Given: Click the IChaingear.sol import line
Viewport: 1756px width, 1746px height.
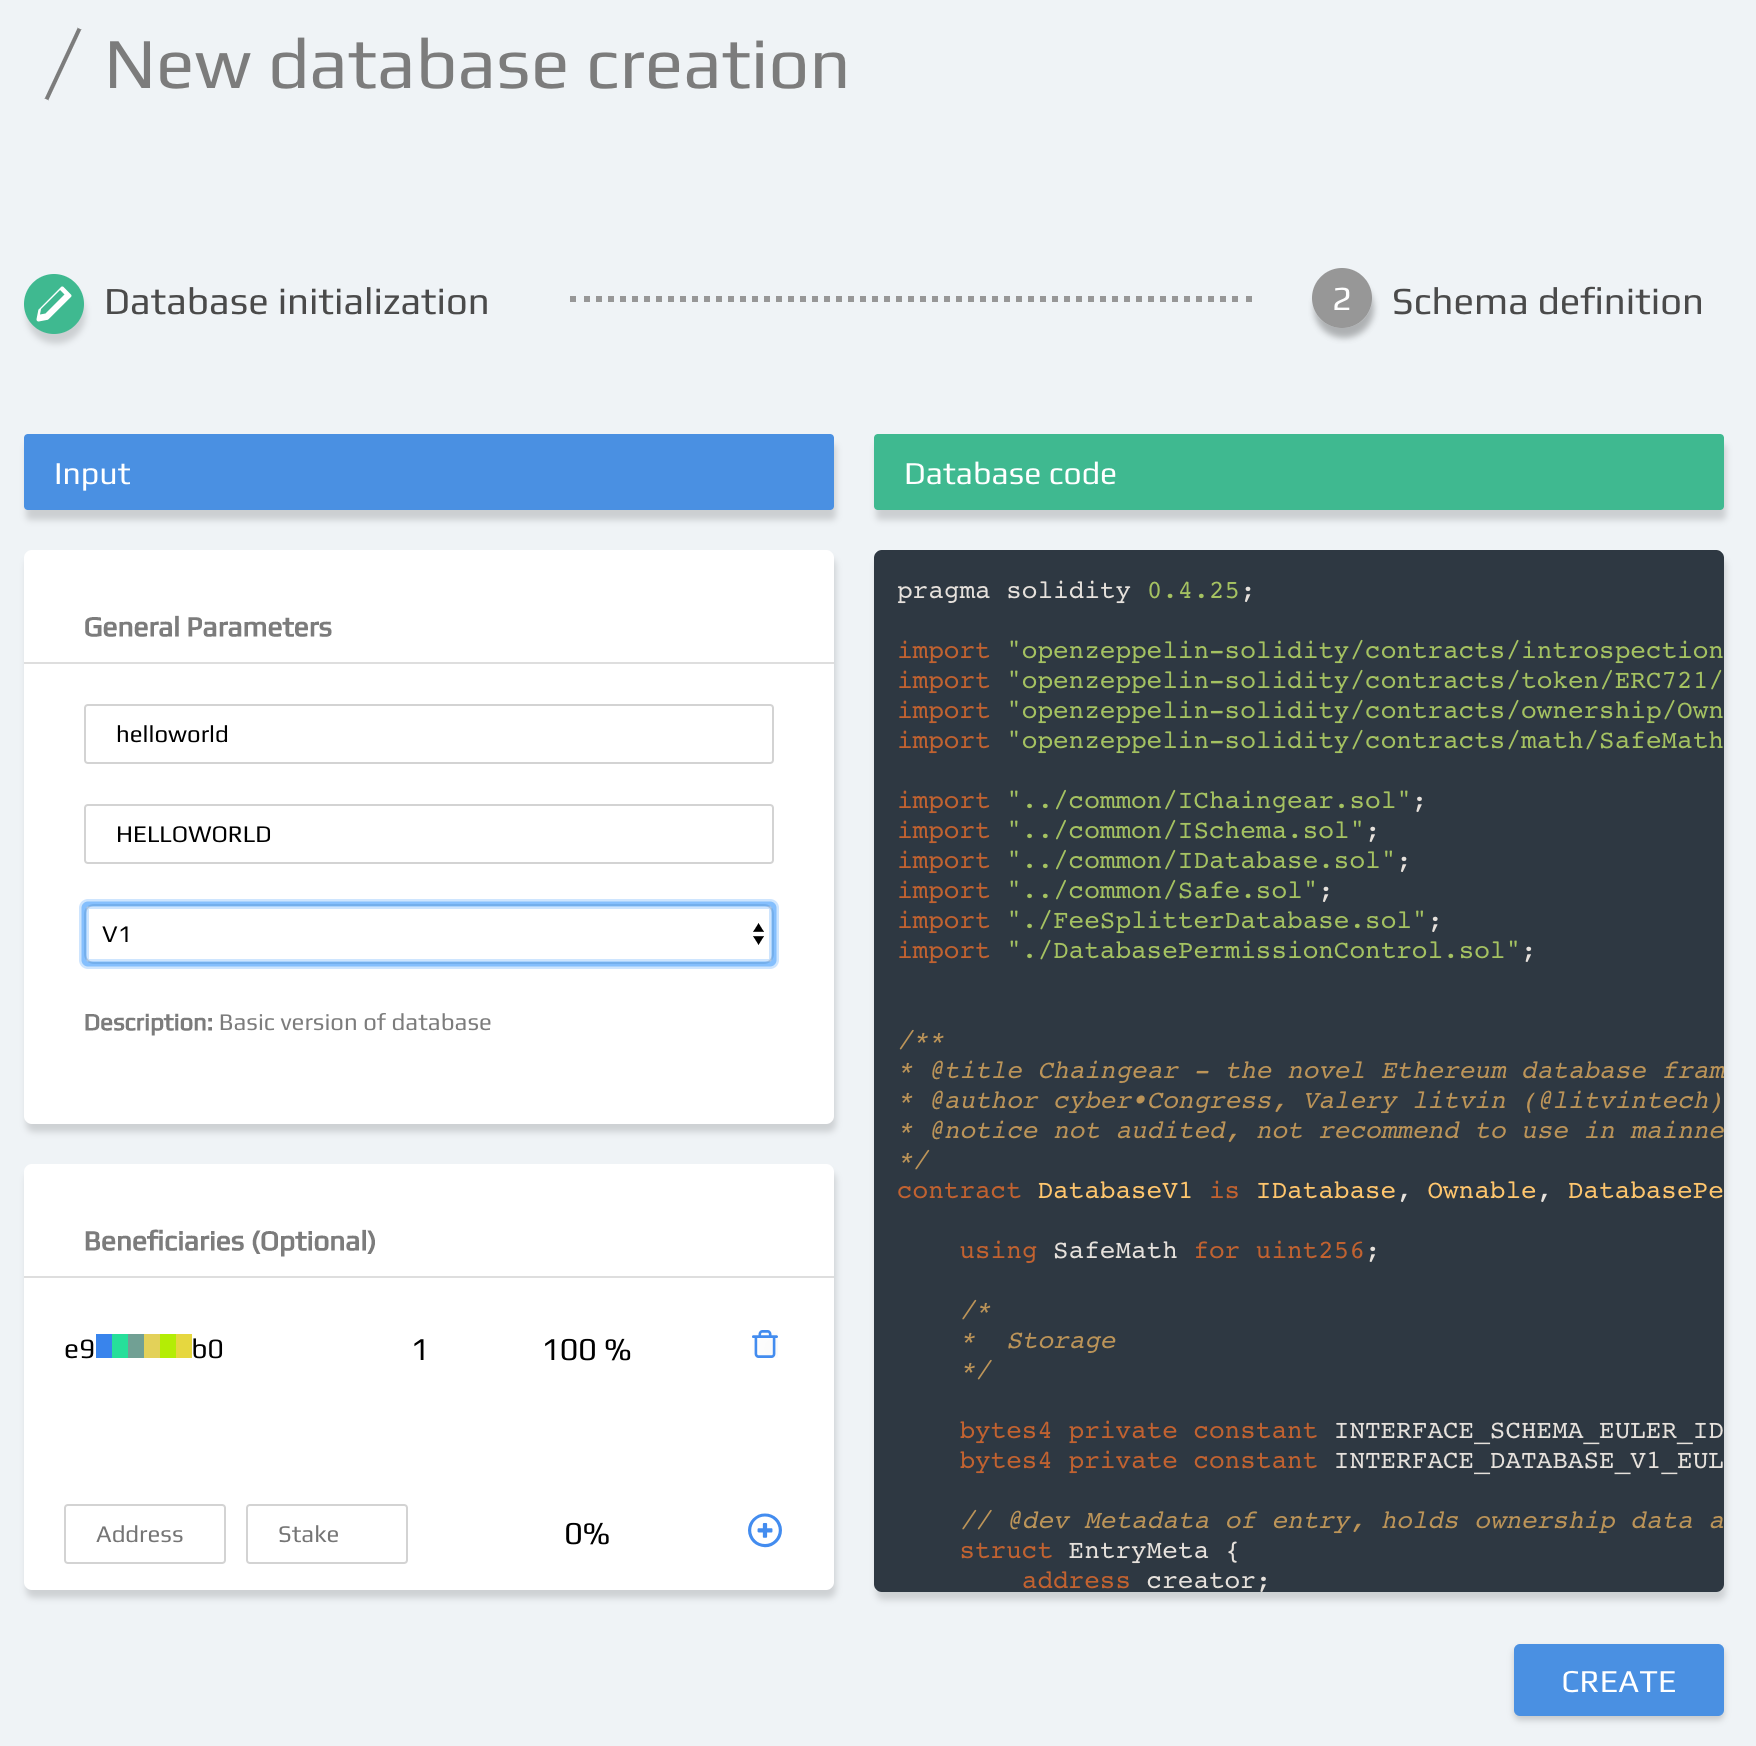Looking at the screenshot, I should pos(1161,800).
